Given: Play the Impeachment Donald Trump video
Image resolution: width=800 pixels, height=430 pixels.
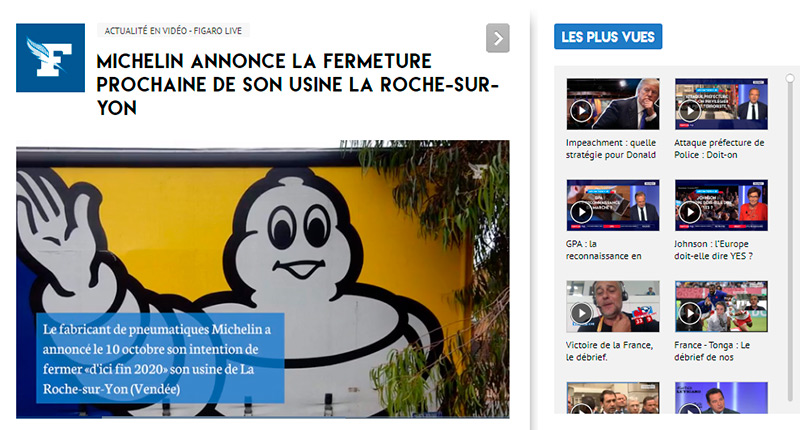Looking at the screenshot, I should [613, 104].
